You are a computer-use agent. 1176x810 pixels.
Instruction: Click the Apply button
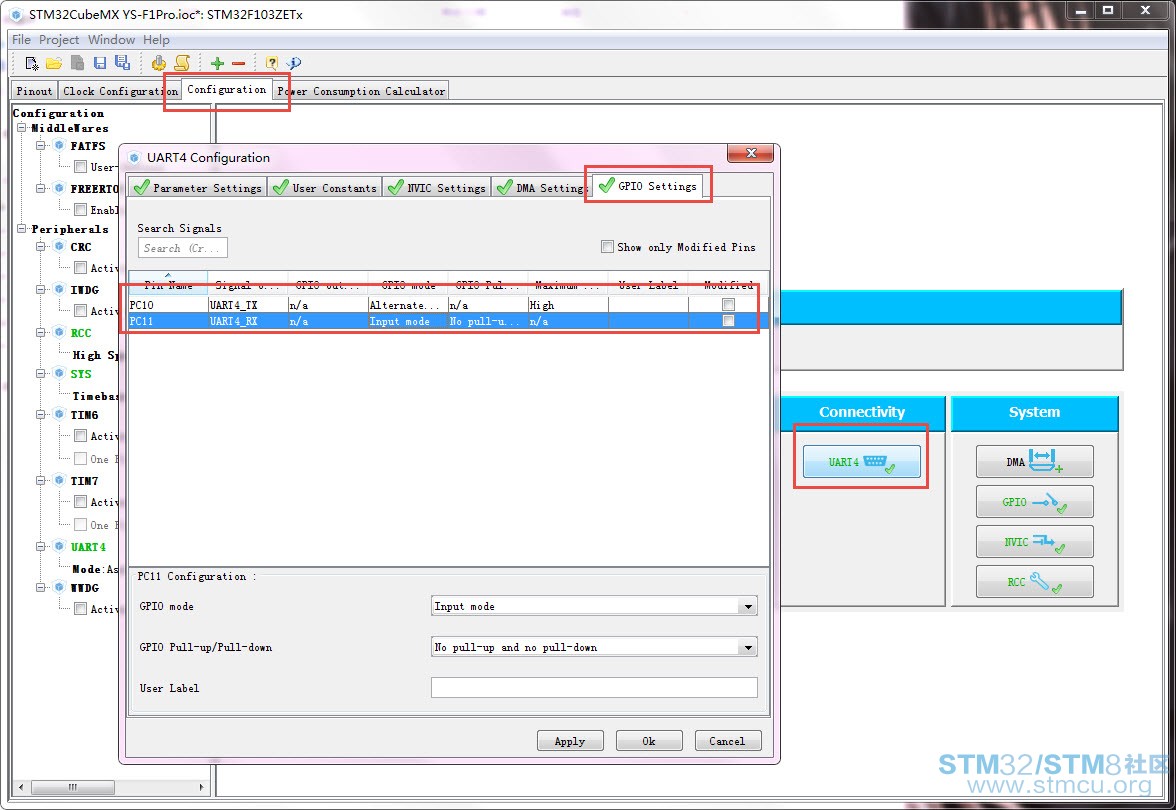tap(570, 741)
